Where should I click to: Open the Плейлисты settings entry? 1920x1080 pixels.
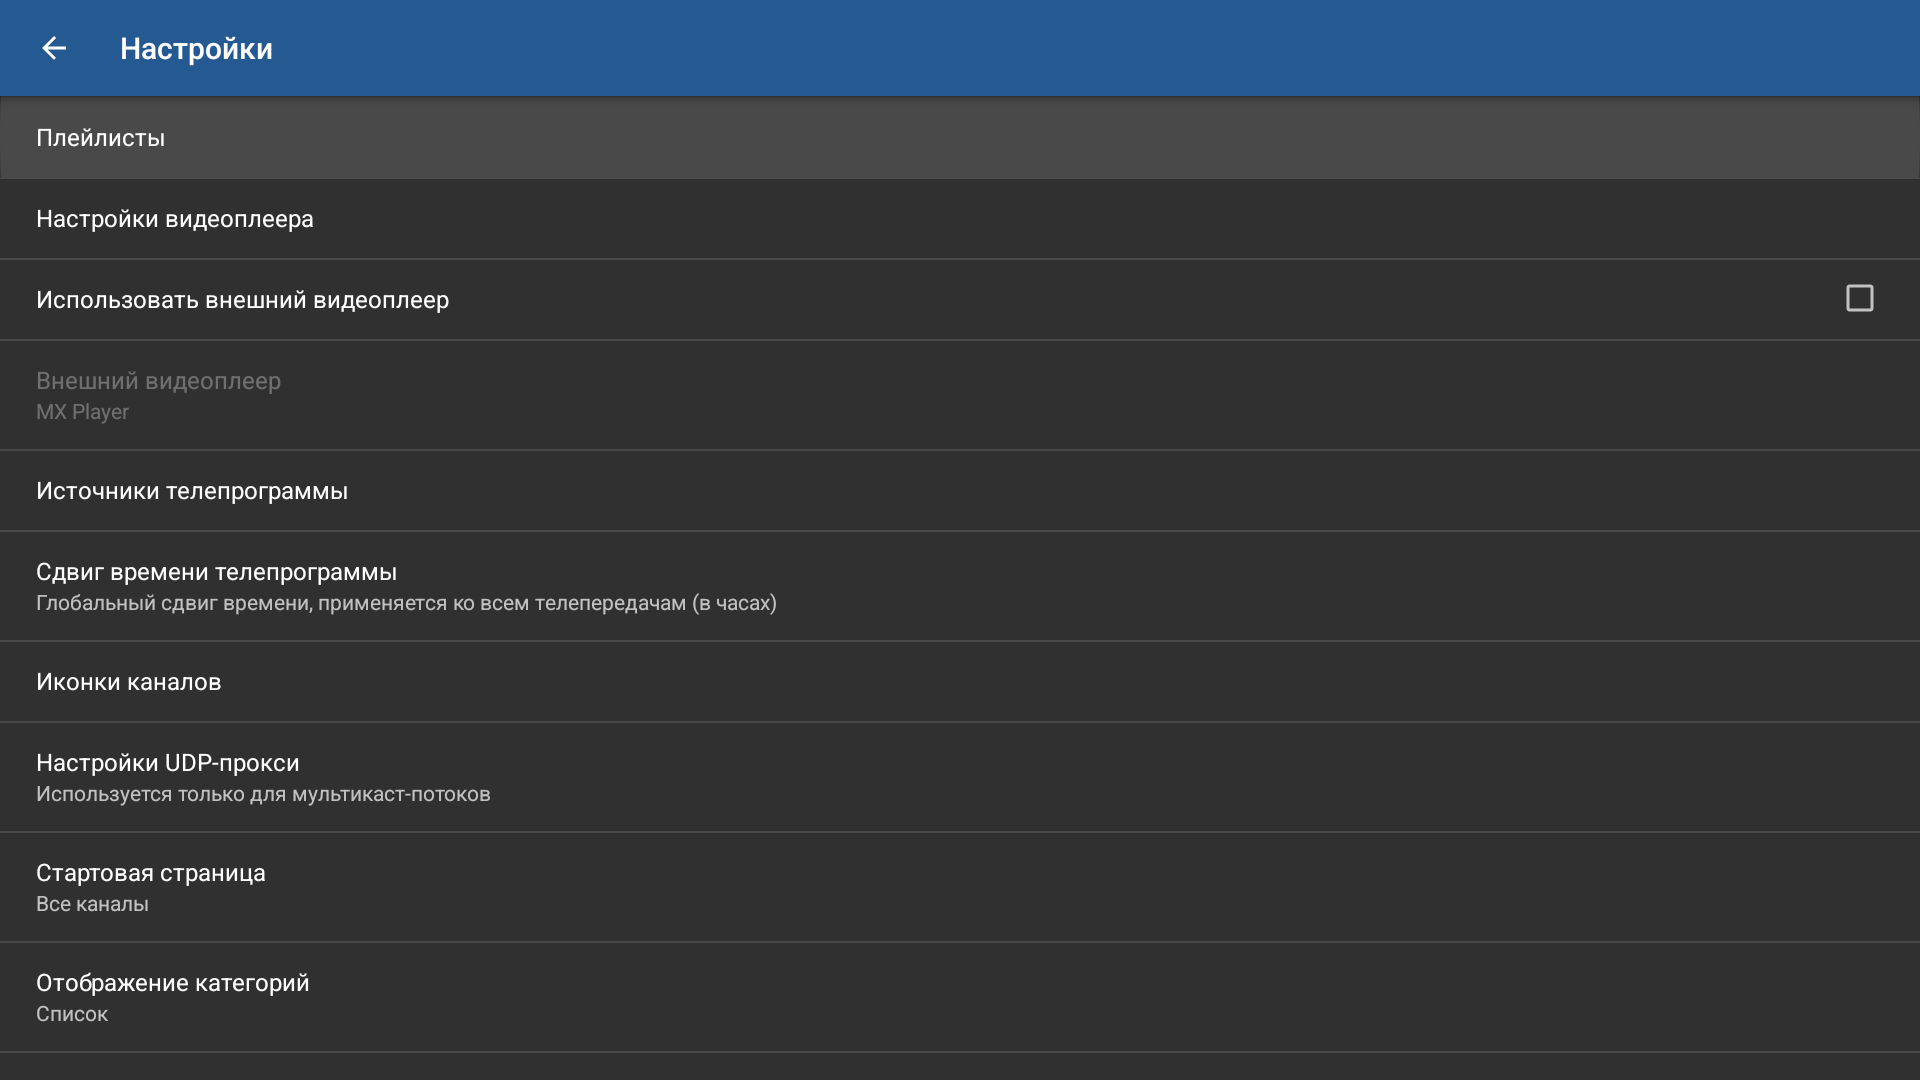click(100, 138)
